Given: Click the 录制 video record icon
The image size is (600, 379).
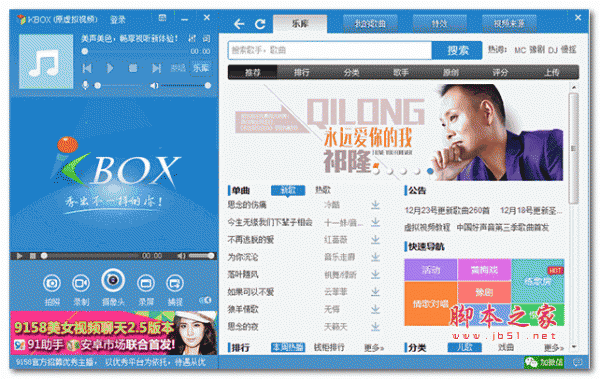Looking at the screenshot, I should pyautogui.click(x=81, y=283).
